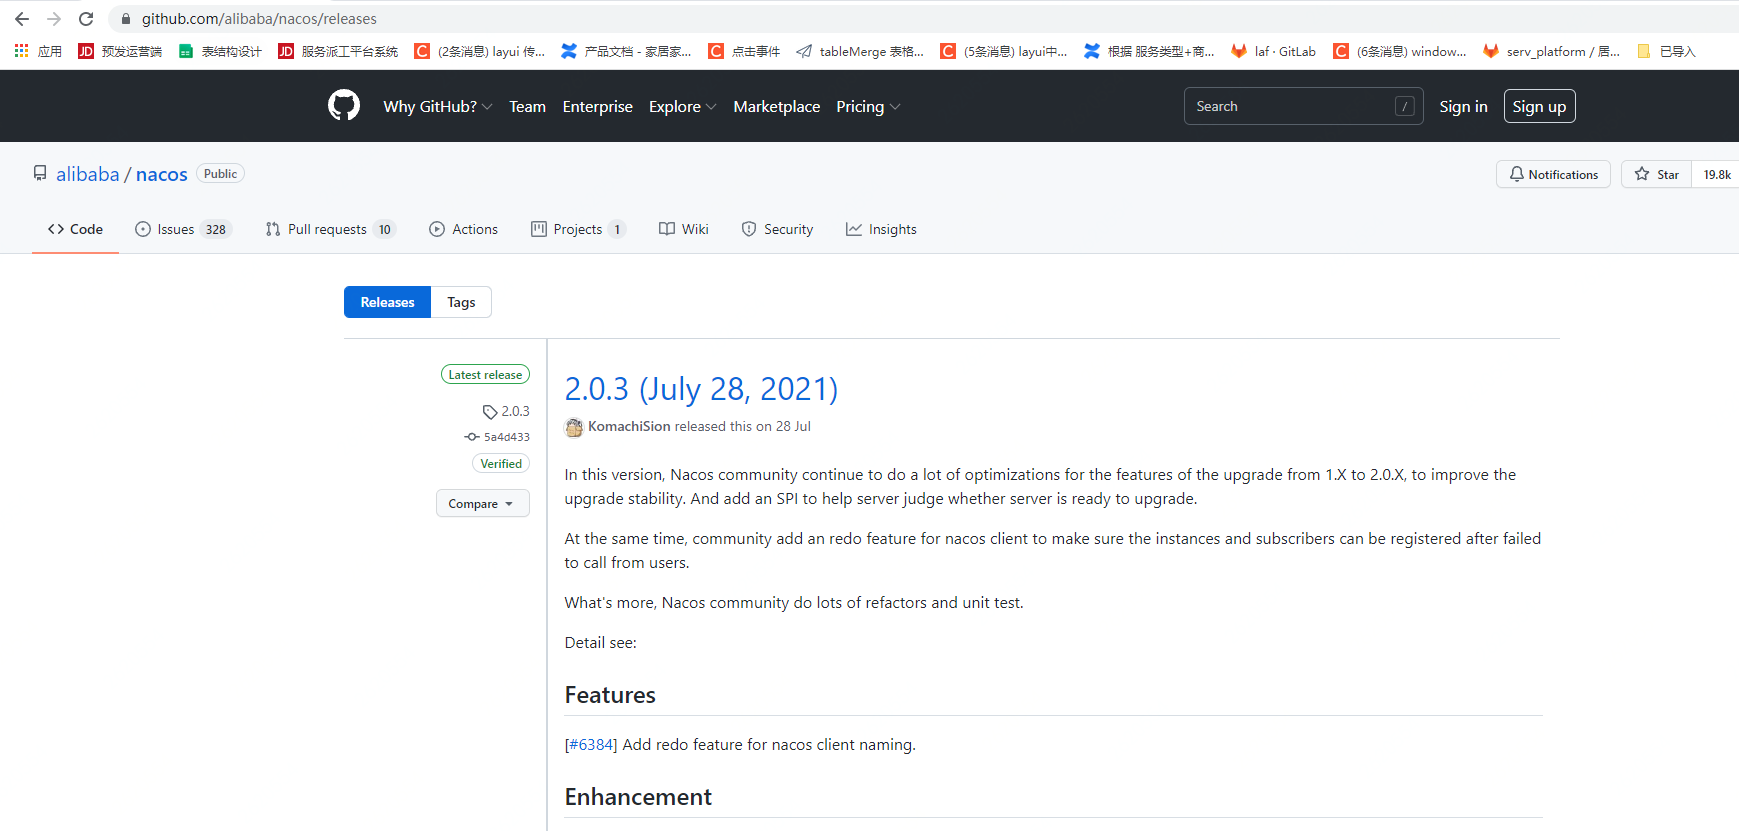This screenshot has width=1739, height=831.
Task: Click the lock icon in address bar
Action: 126,19
